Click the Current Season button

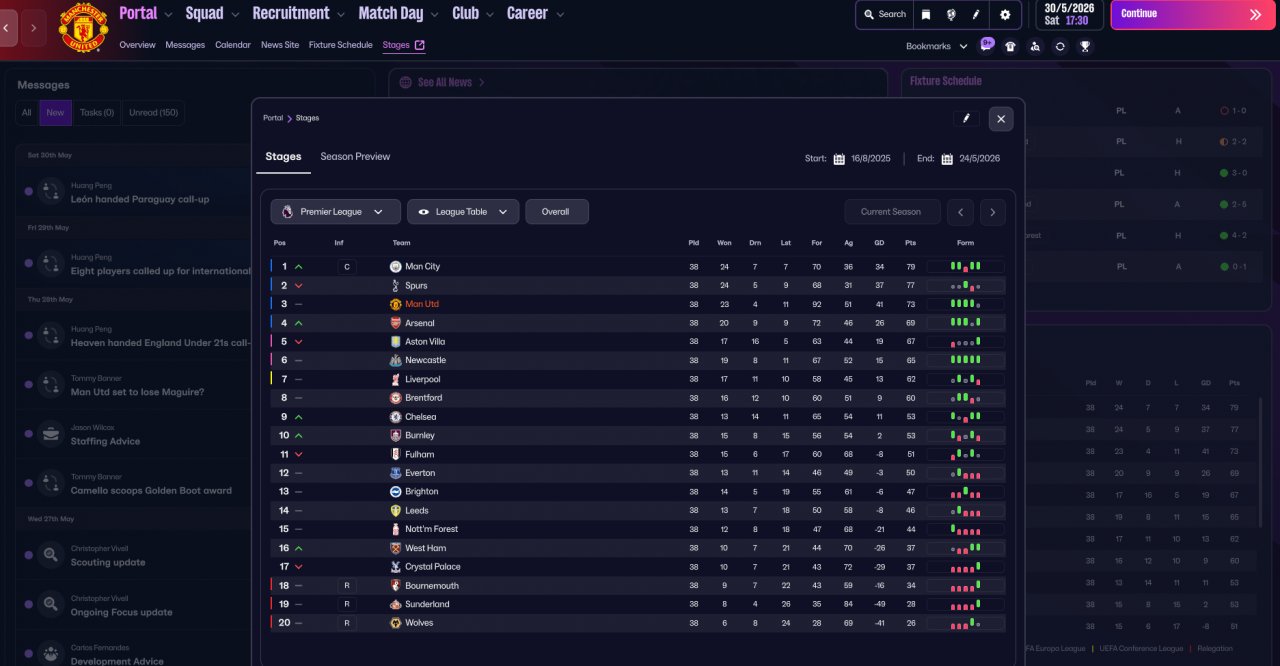click(891, 212)
